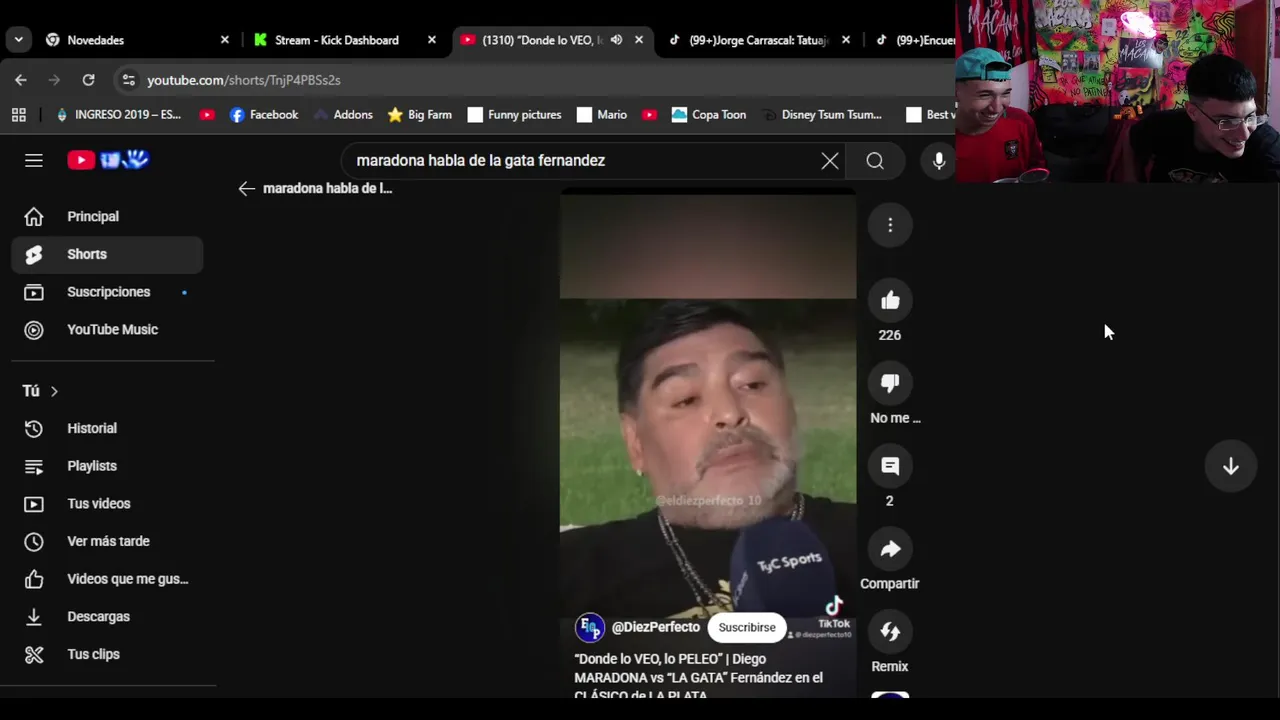The width and height of the screenshot is (1280, 720).
Task: Open Tus videos in the sidebar
Action: pos(108,504)
